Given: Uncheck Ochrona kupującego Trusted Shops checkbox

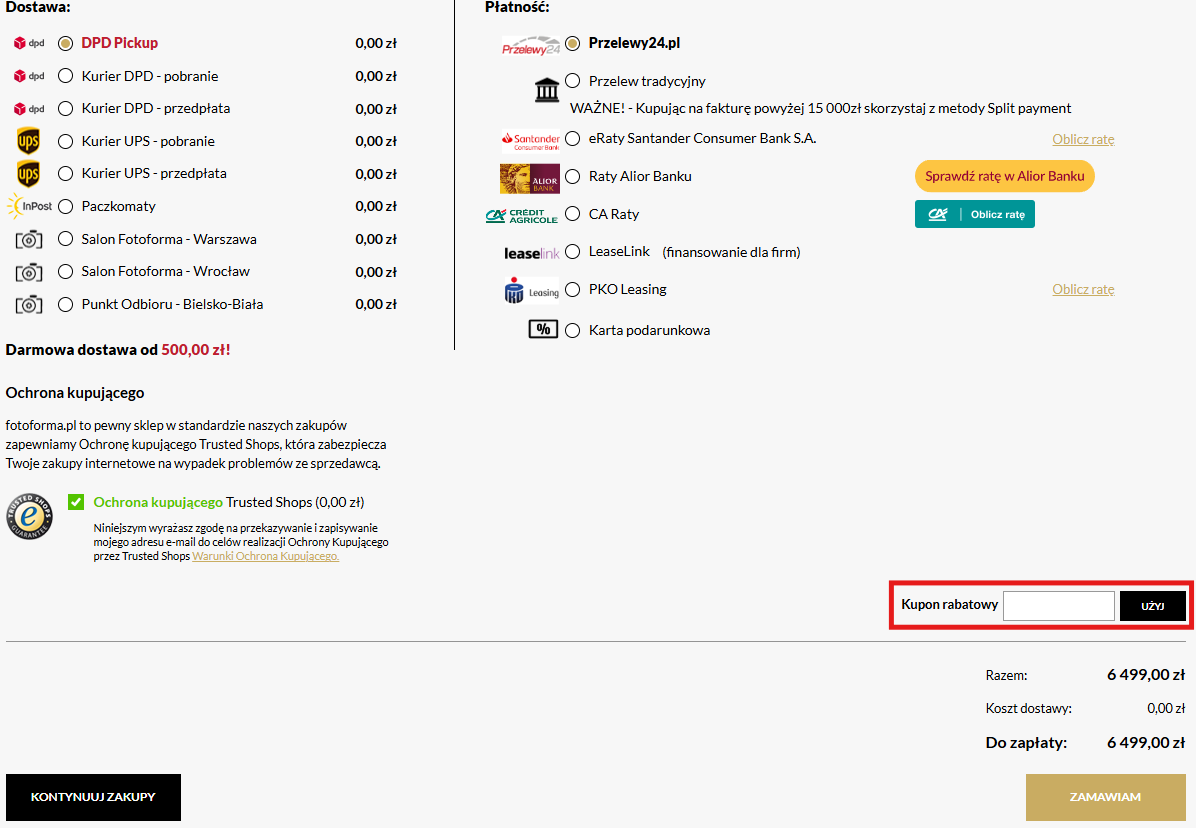Looking at the screenshot, I should pyautogui.click(x=76, y=502).
